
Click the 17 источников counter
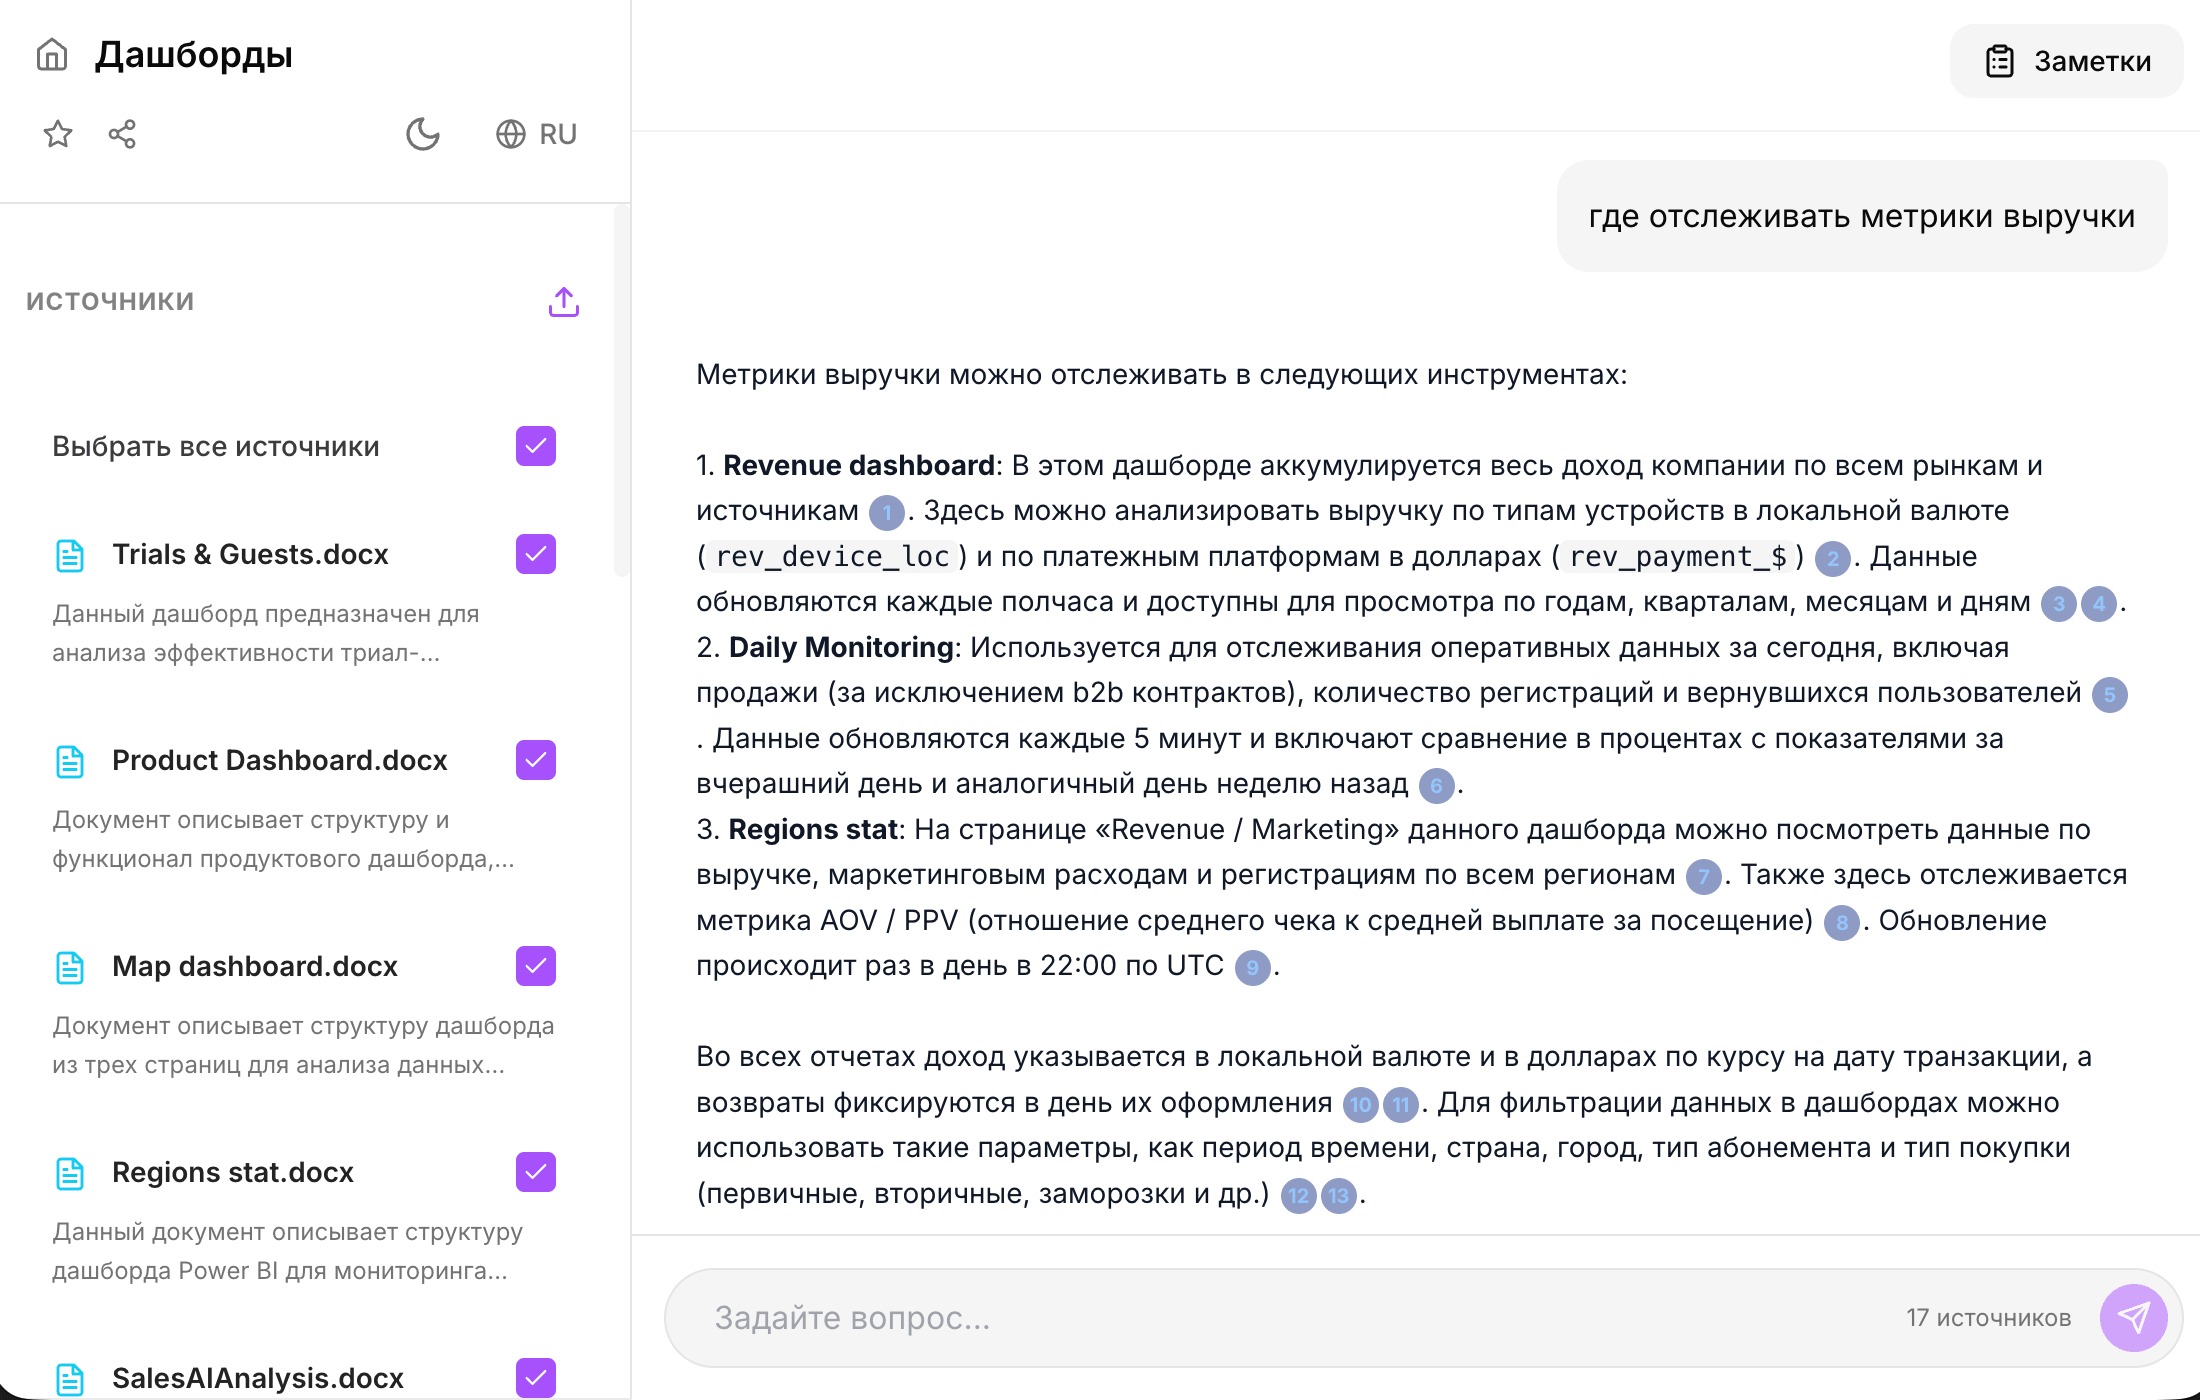click(x=1988, y=1318)
